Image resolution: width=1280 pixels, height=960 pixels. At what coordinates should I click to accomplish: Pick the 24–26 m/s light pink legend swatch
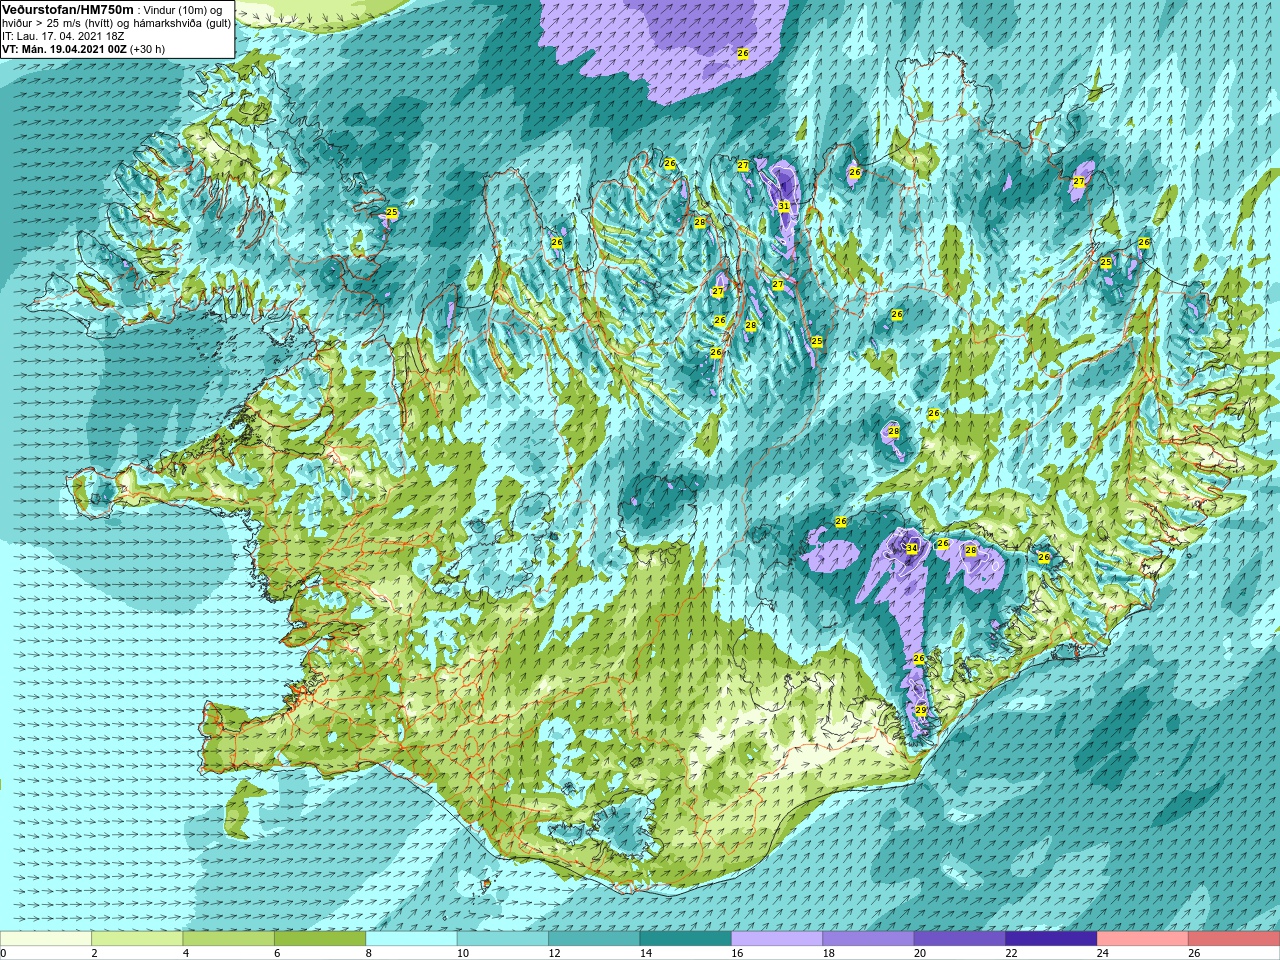click(x=1143, y=939)
